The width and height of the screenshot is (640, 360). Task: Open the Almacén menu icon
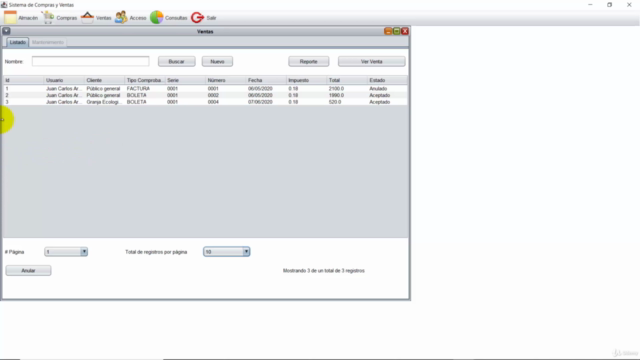point(10,18)
